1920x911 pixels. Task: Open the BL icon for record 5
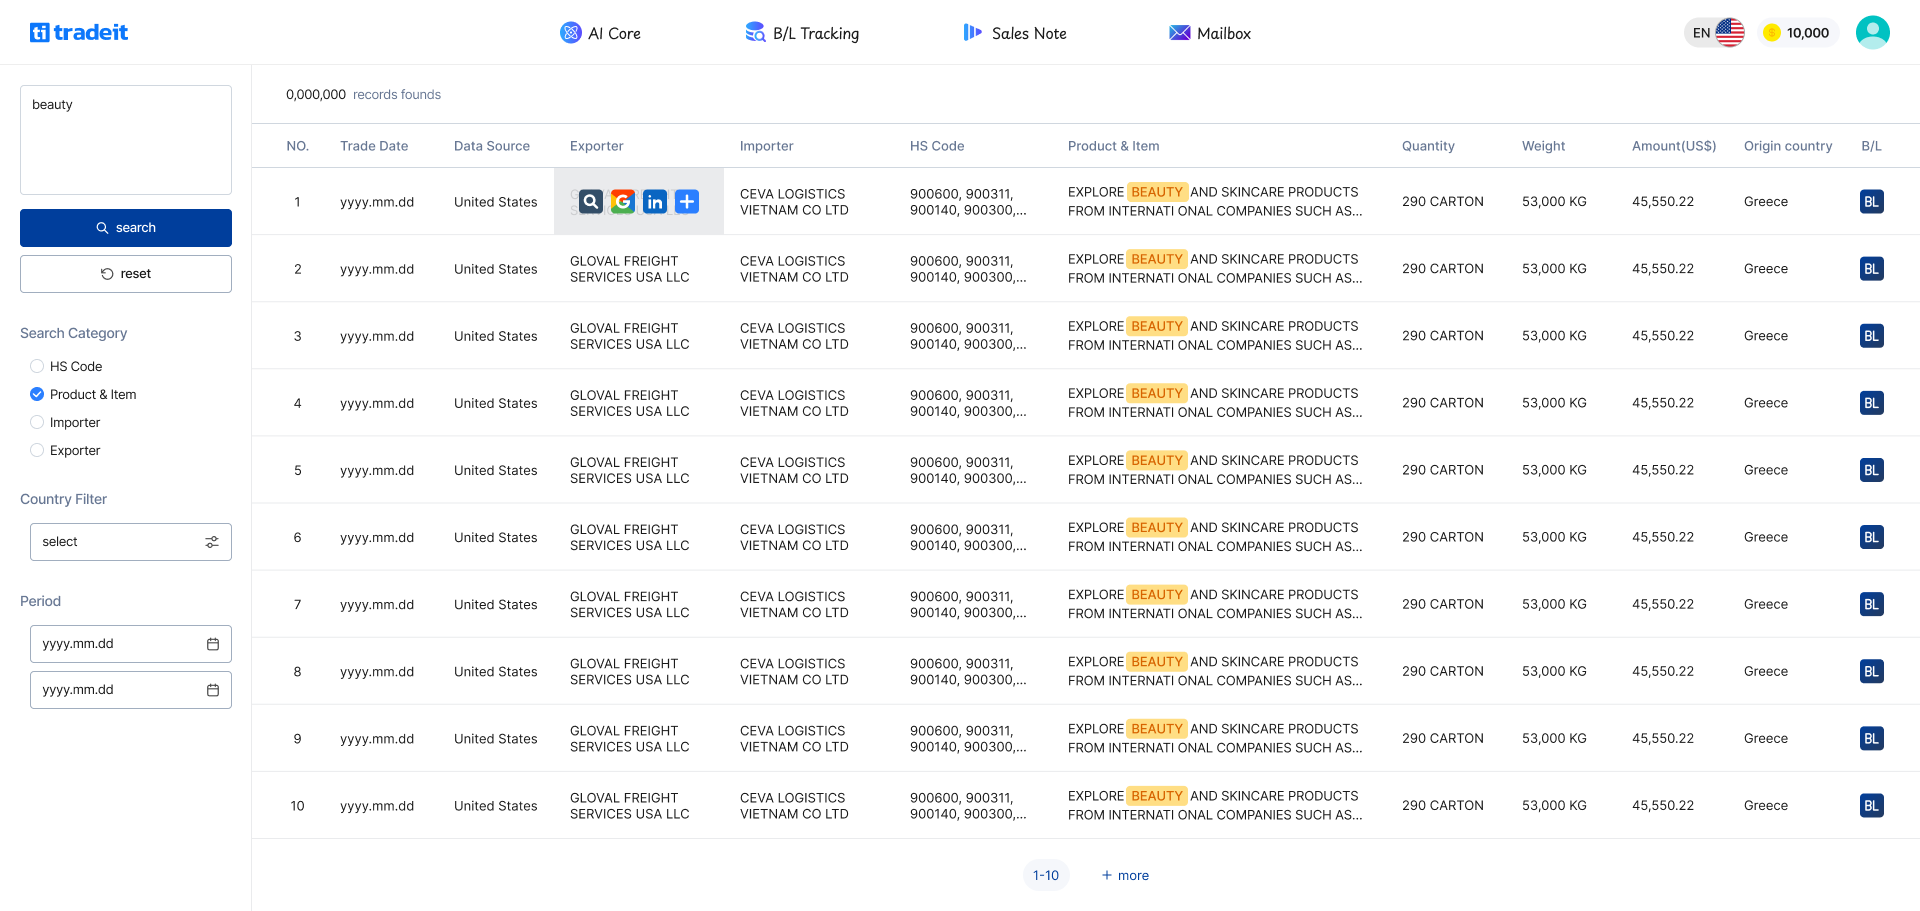(x=1871, y=470)
